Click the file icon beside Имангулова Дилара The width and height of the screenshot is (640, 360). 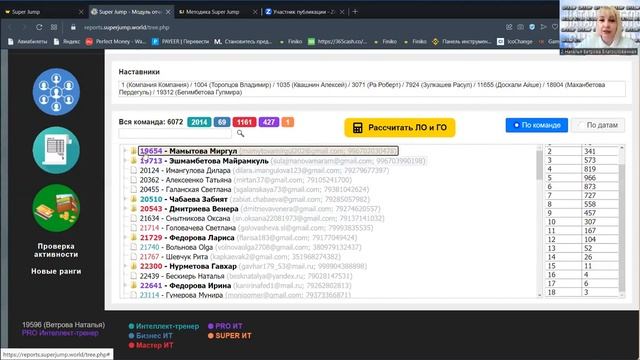[133, 170]
